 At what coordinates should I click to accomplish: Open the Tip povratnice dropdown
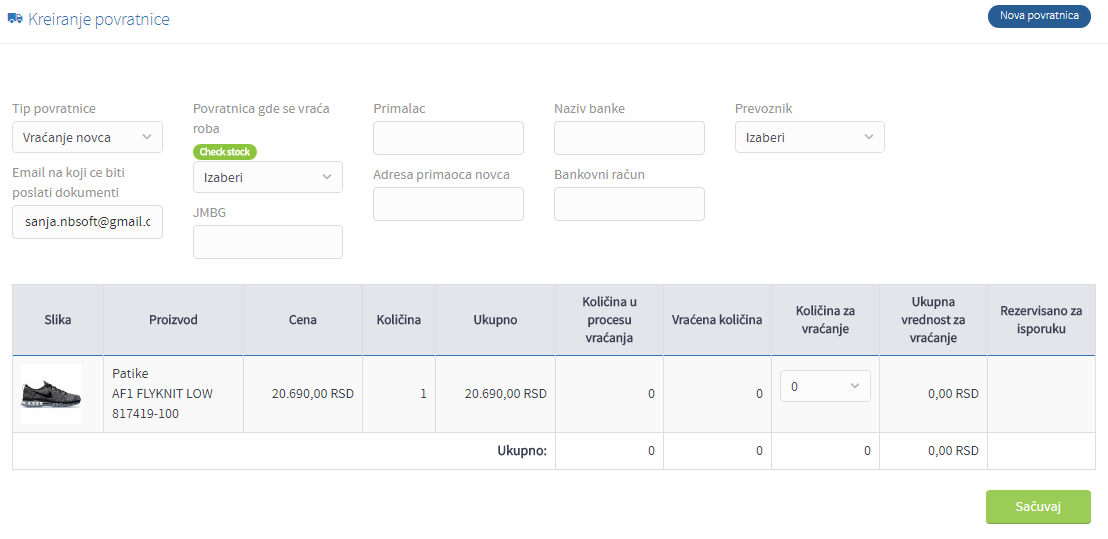coord(88,137)
